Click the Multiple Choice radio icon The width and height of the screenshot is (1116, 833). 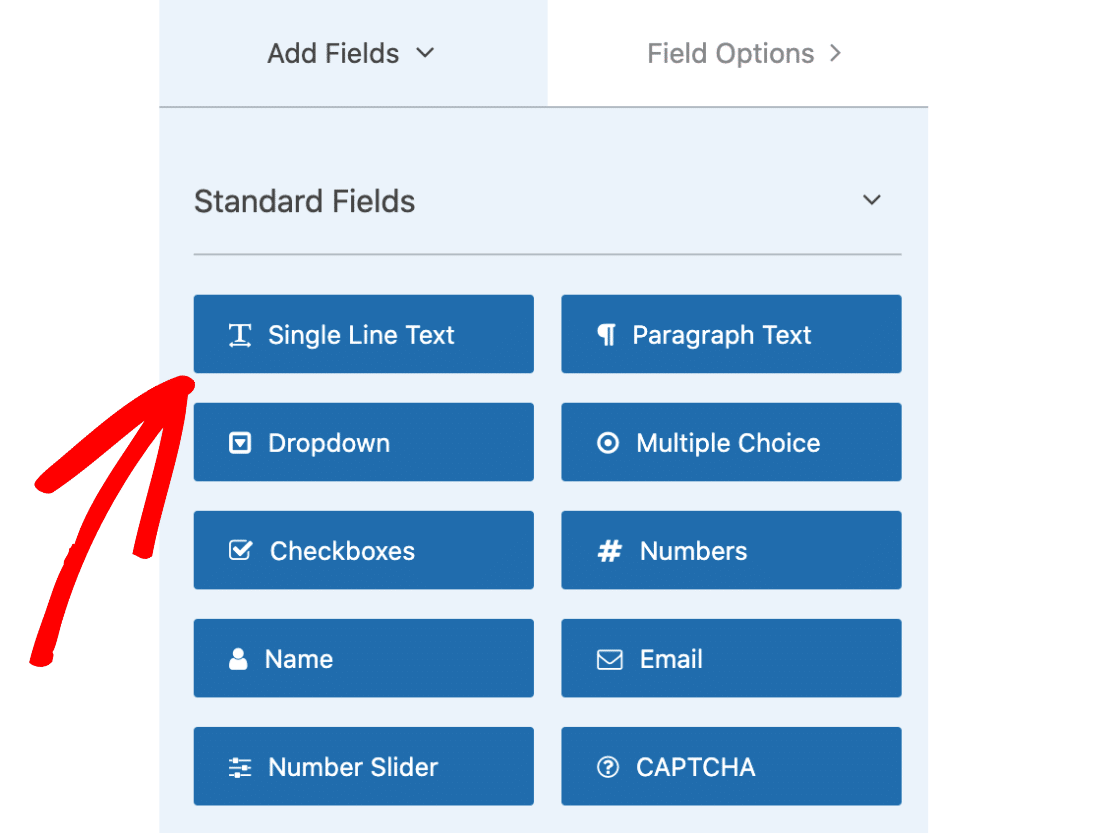[x=608, y=443]
